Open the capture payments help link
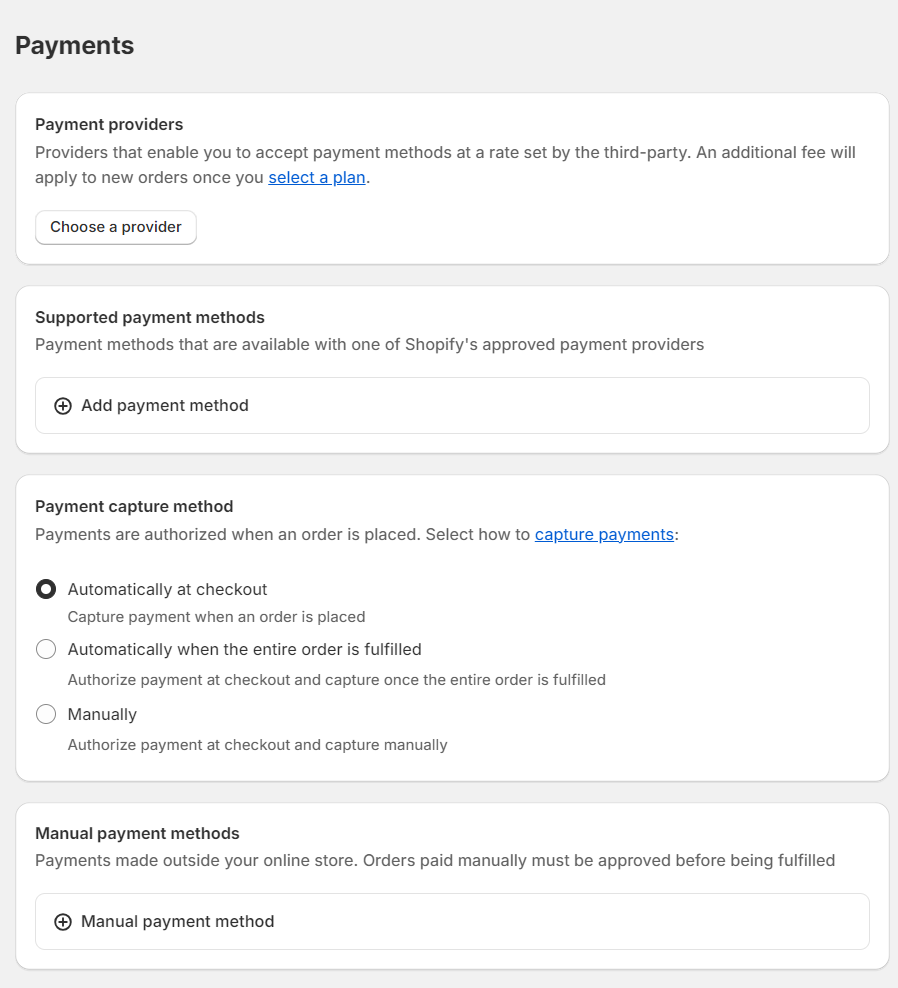Image resolution: width=898 pixels, height=988 pixels. pos(604,534)
